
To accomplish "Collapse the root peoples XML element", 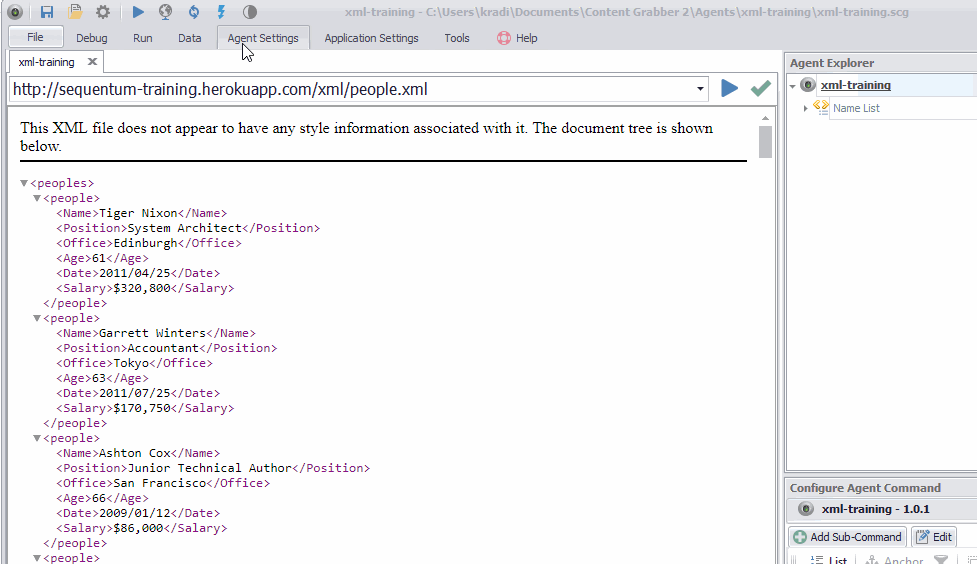I will point(24,184).
